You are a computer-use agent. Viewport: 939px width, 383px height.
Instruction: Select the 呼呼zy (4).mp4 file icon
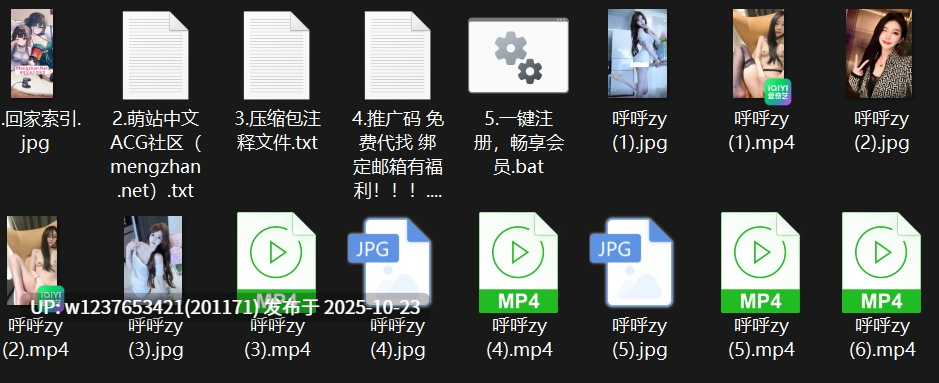click(518, 262)
